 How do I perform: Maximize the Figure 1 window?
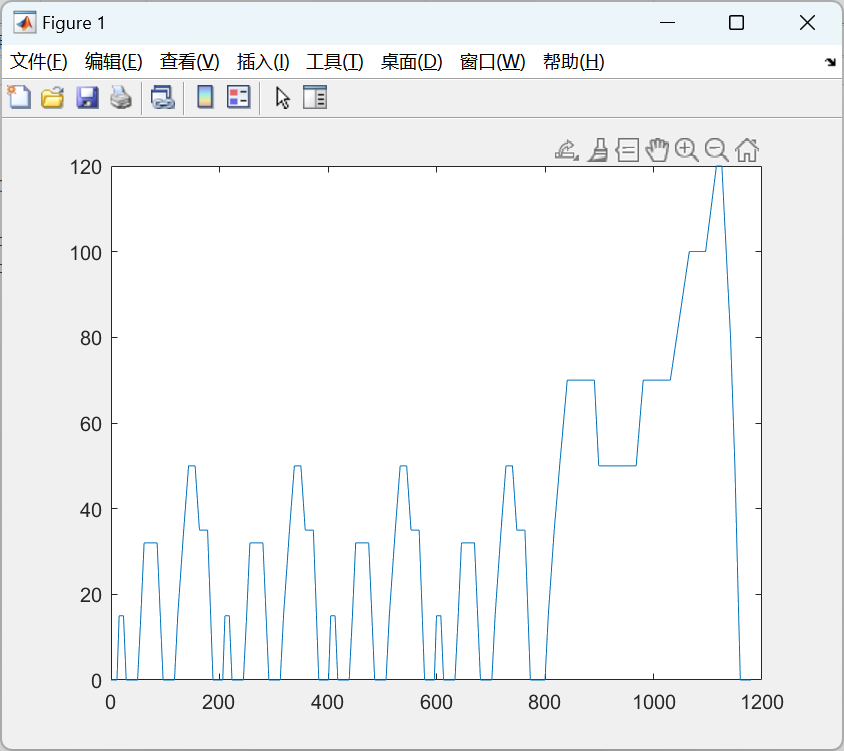click(x=736, y=23)
